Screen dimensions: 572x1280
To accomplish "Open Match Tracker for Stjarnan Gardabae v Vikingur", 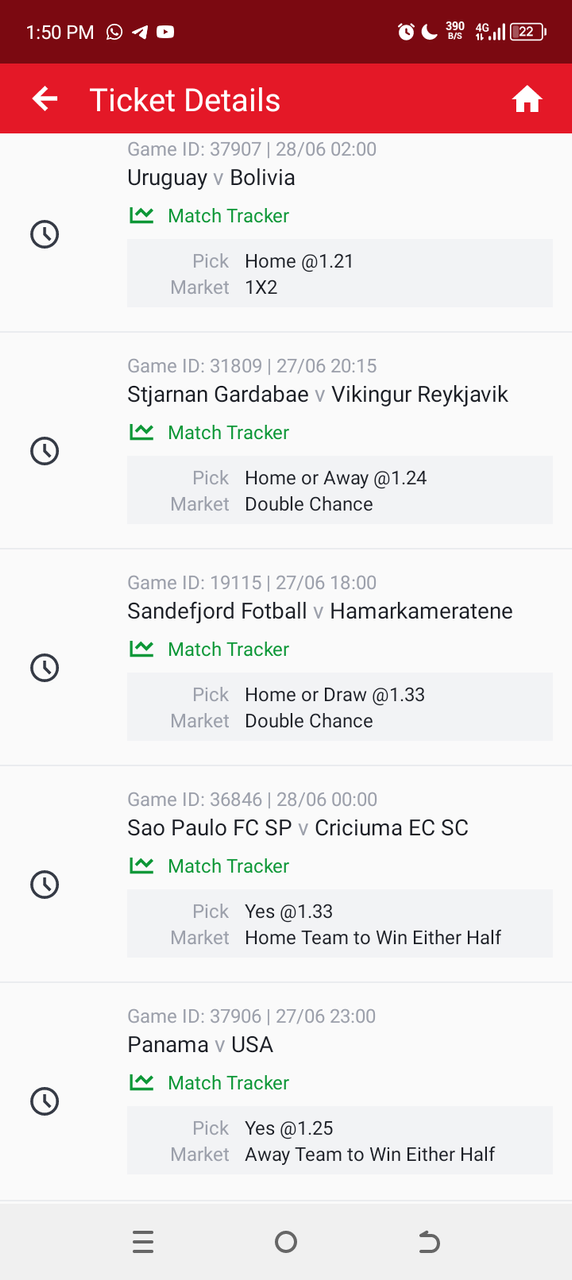I will coord(209,432).
